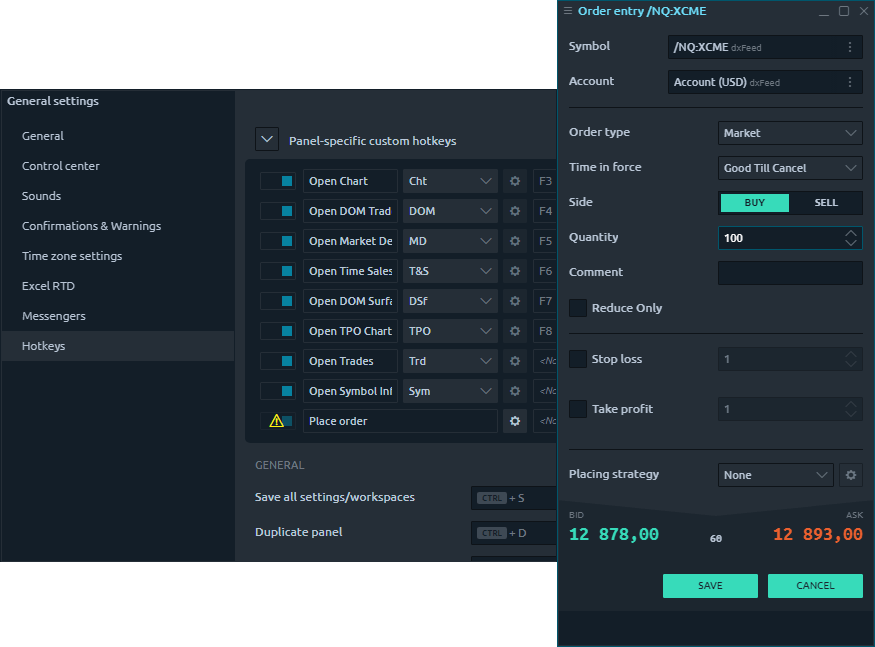
Task: Open the Account field three-dot menu
Action: [850, 82]
